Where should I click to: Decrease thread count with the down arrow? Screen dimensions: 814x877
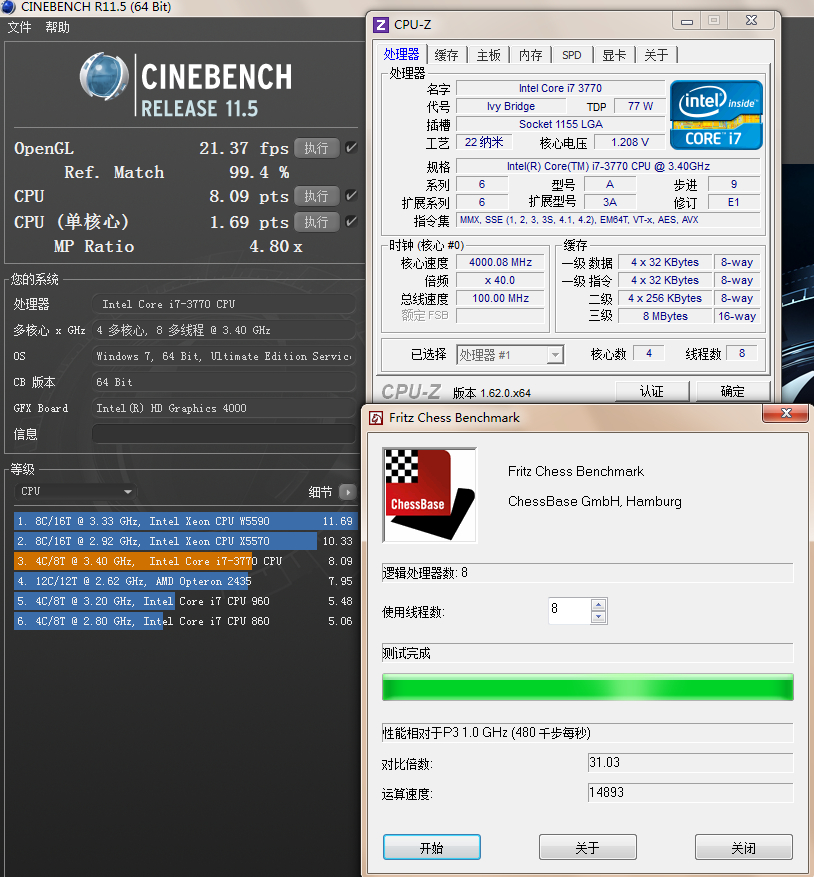[599, 617]
